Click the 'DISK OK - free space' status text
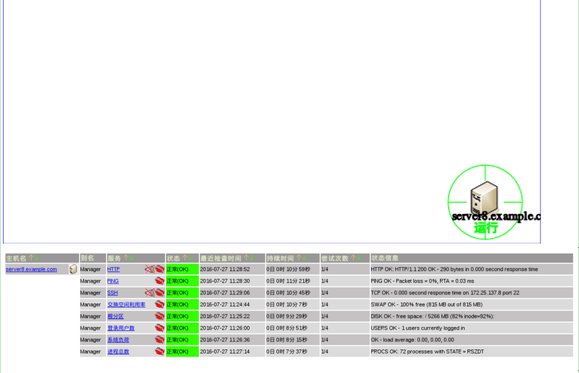This screenshot has height=373, width=579. point(432,316)
